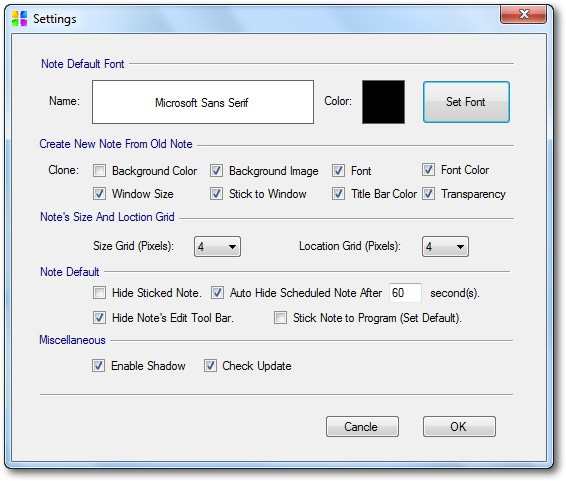Enable Stick Note to Program (Set Default)
566x481 pixels.
(x=280, y=318)
